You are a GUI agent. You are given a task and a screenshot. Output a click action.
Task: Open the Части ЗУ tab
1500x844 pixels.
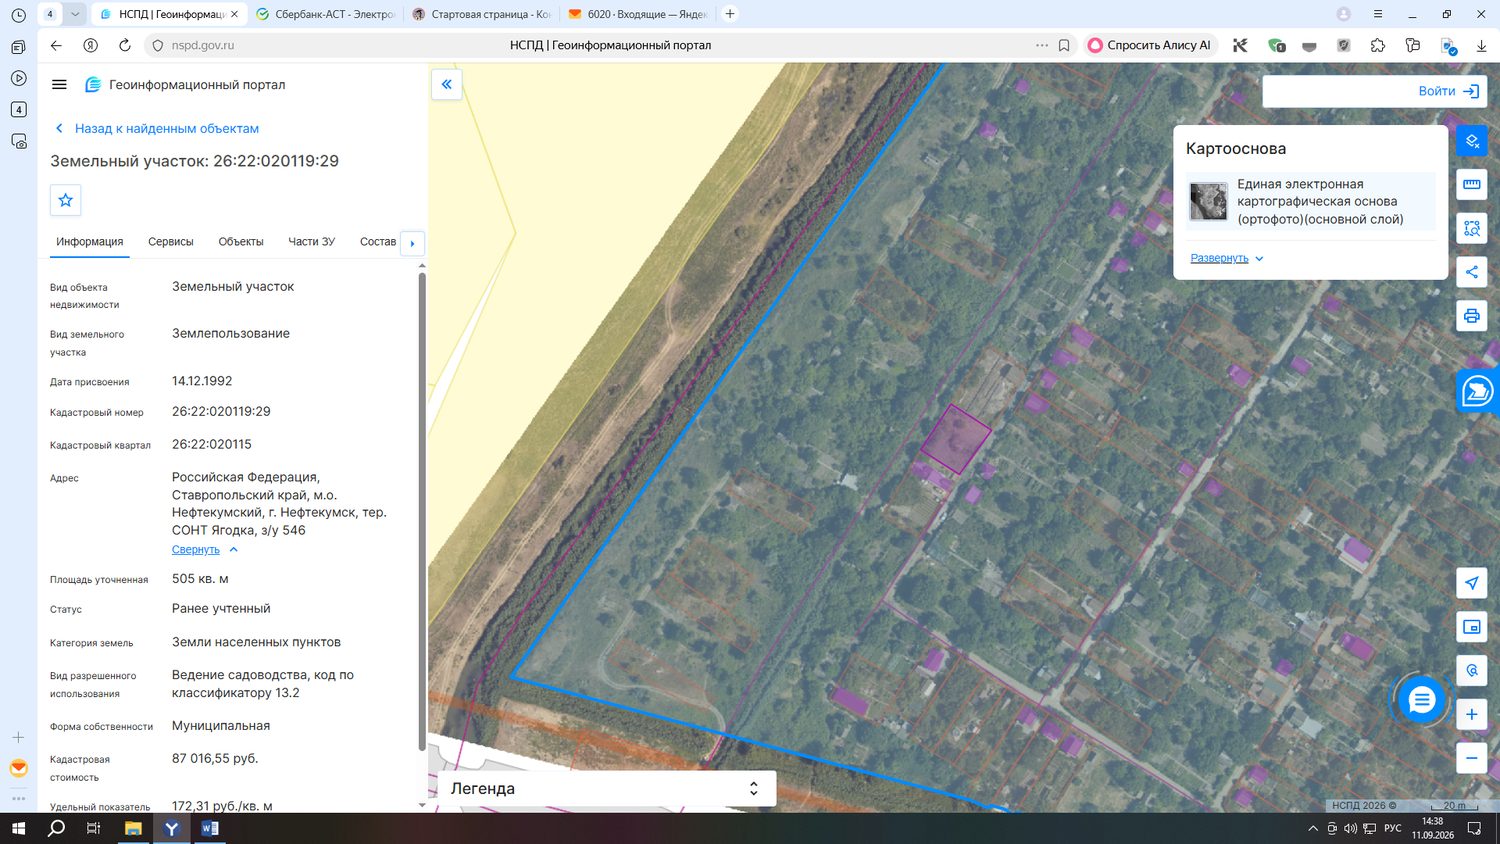tap(311, 242)
